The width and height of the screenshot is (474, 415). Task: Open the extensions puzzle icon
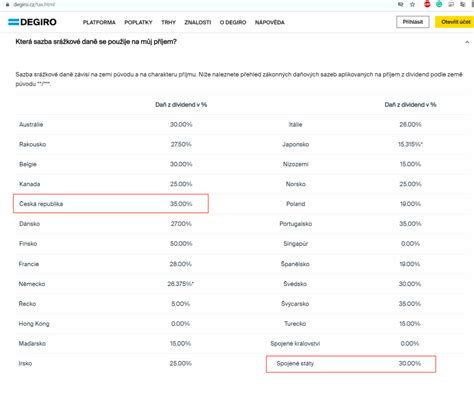click(x=463, y=4)
